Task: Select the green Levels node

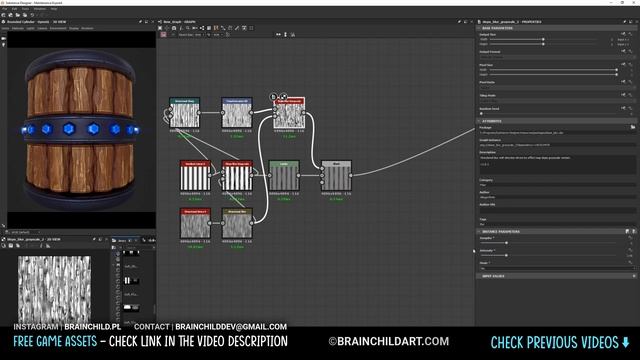Action: [284, 176]
